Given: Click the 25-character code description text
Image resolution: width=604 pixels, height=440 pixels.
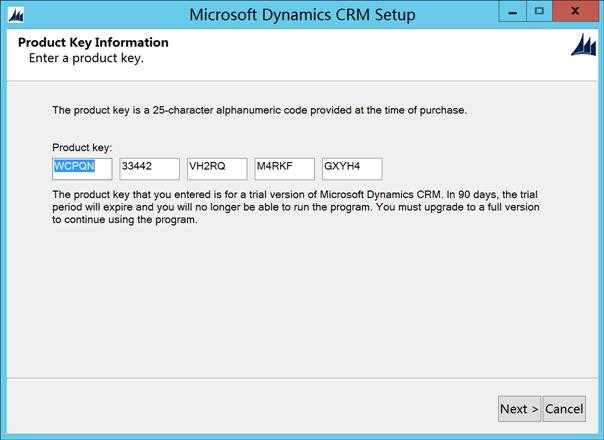Looking at the screenshot, I should pyautogui.click(x=259, y=110).
